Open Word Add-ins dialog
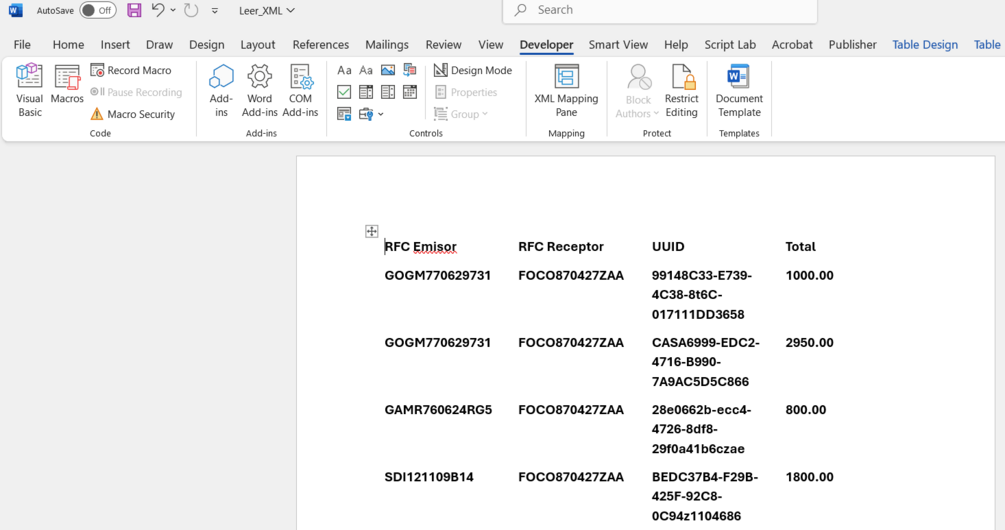 point(260,91)
